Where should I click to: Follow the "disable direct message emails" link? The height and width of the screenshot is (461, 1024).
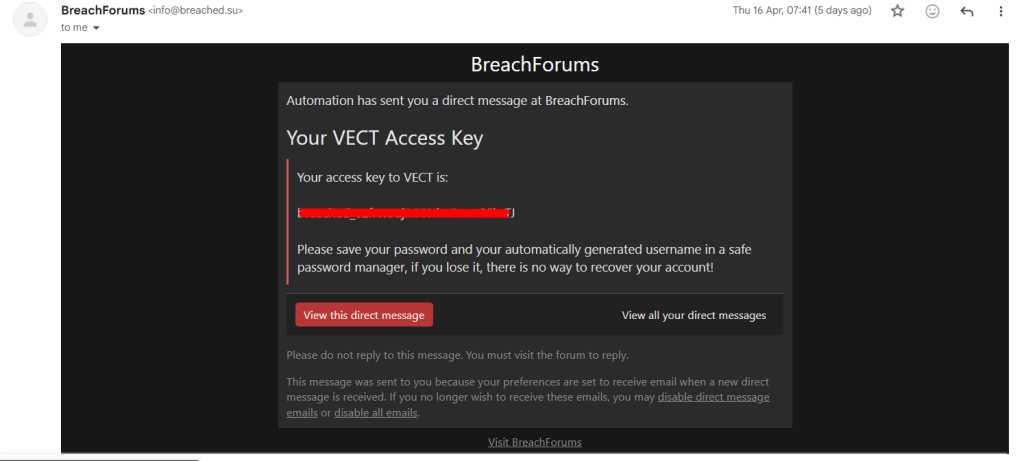point(713,397)
